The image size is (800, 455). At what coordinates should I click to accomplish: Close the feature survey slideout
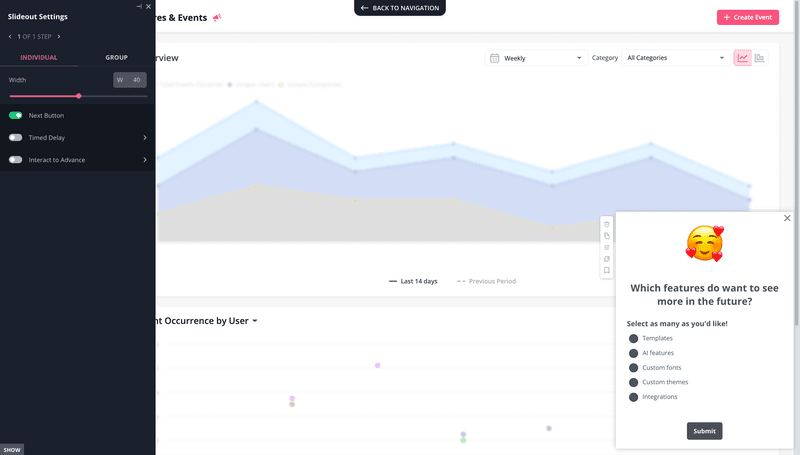787,218
